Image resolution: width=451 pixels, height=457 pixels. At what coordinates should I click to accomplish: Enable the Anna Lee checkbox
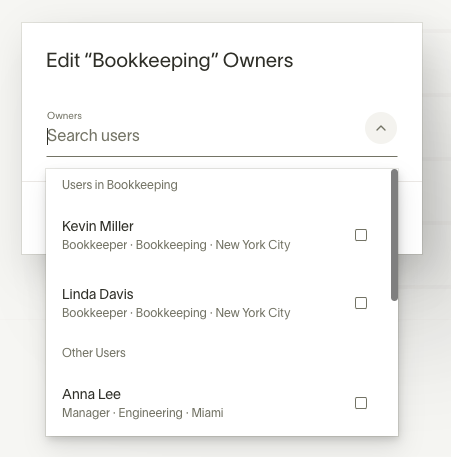tap(361, 403)
